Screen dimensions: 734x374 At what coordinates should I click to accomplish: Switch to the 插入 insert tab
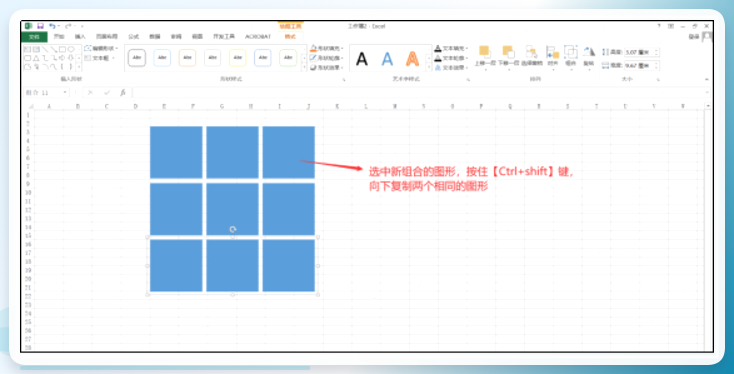[x=80, y=37]
